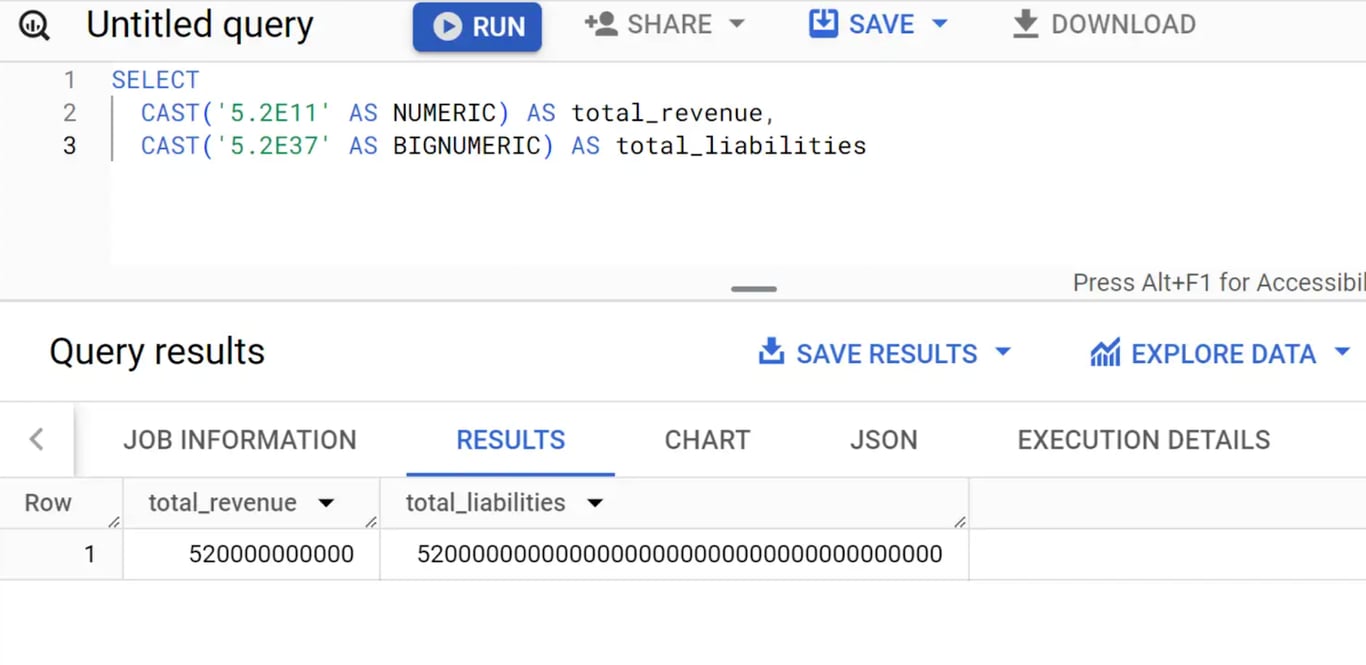Open the EXPLORE DATA dropdown arrow
Viewport: 1366px width, 665px height.
1342,352
